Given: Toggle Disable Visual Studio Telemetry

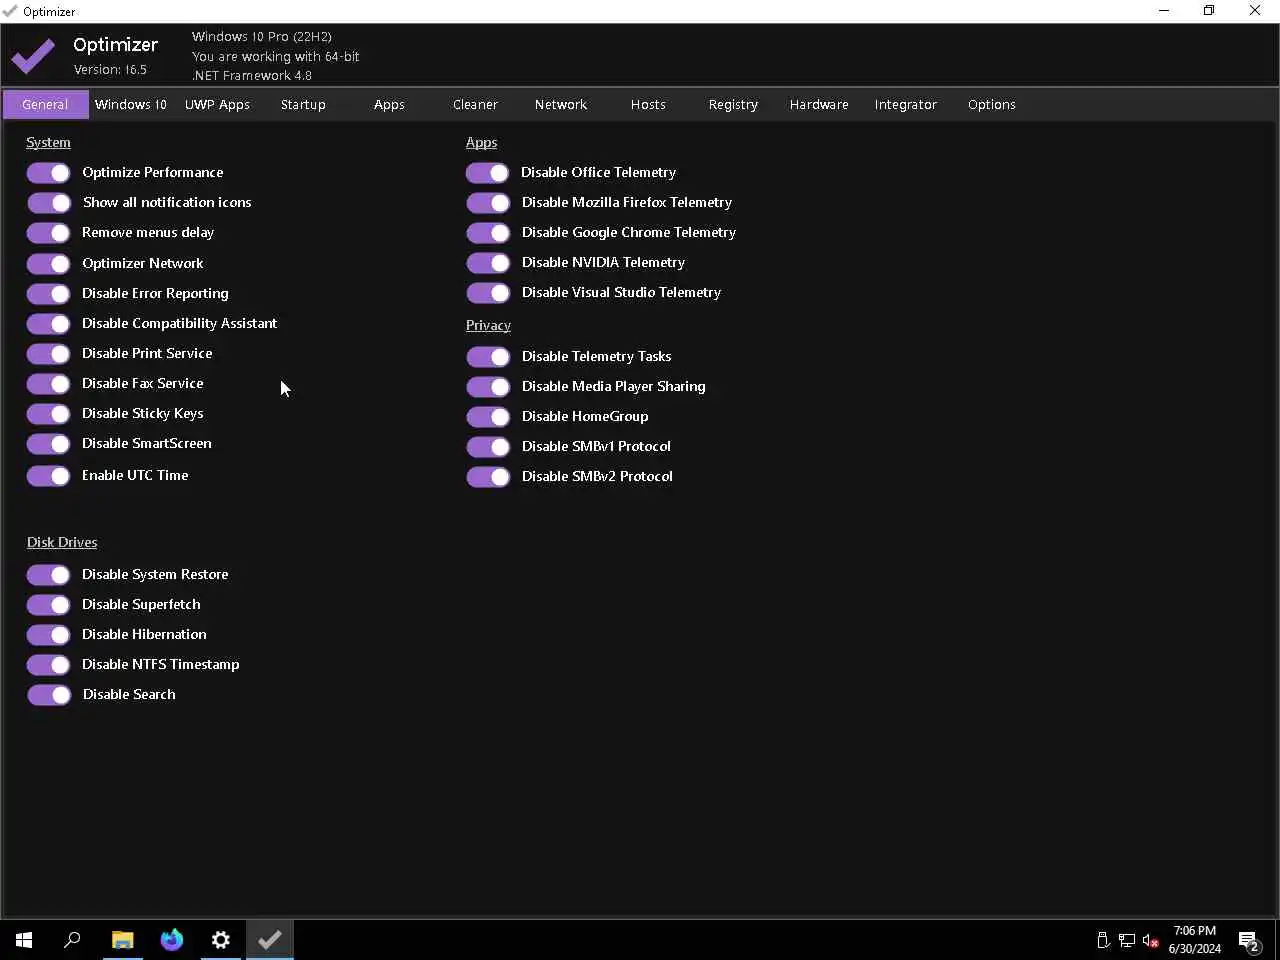Looking at the screenshot, I should (488, 293).
